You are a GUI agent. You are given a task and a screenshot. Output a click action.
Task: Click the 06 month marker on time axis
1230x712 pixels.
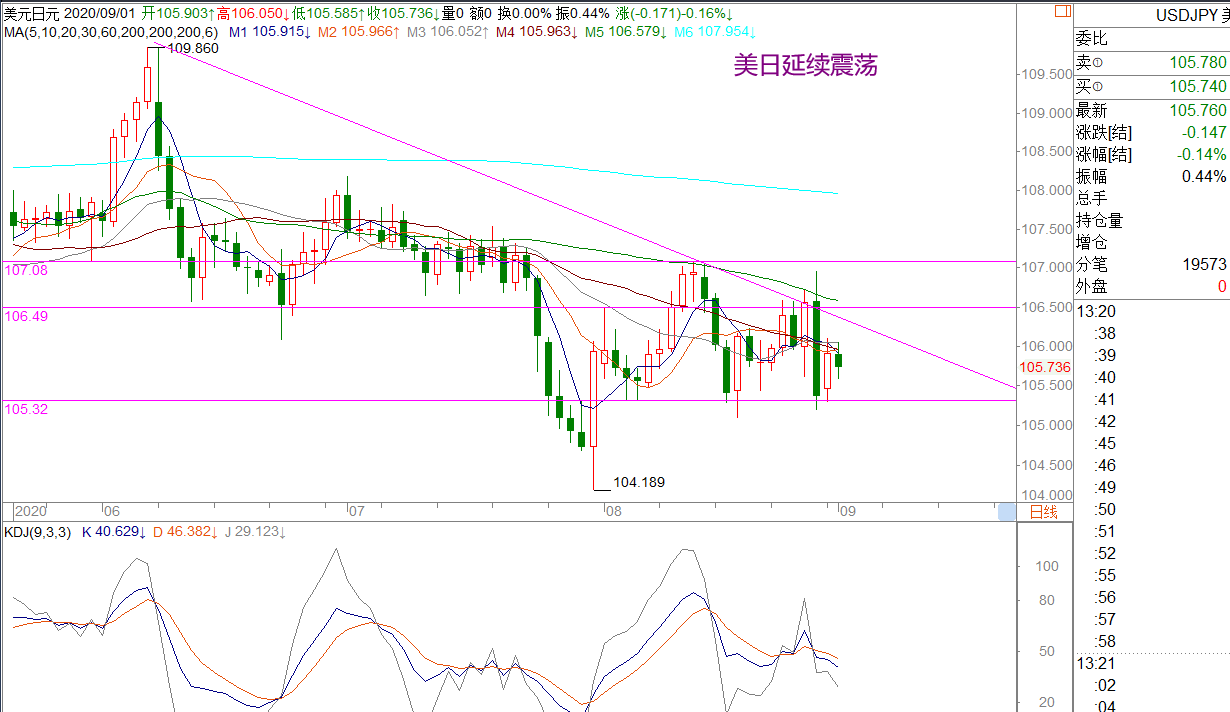pyautogui.click(x=110, y=510)
